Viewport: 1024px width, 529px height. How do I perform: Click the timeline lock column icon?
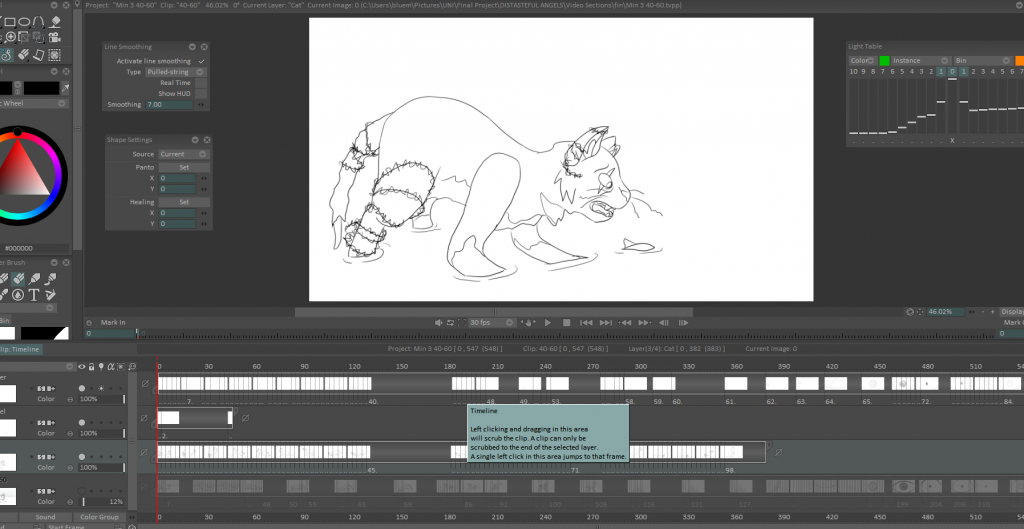click(91, 367)
